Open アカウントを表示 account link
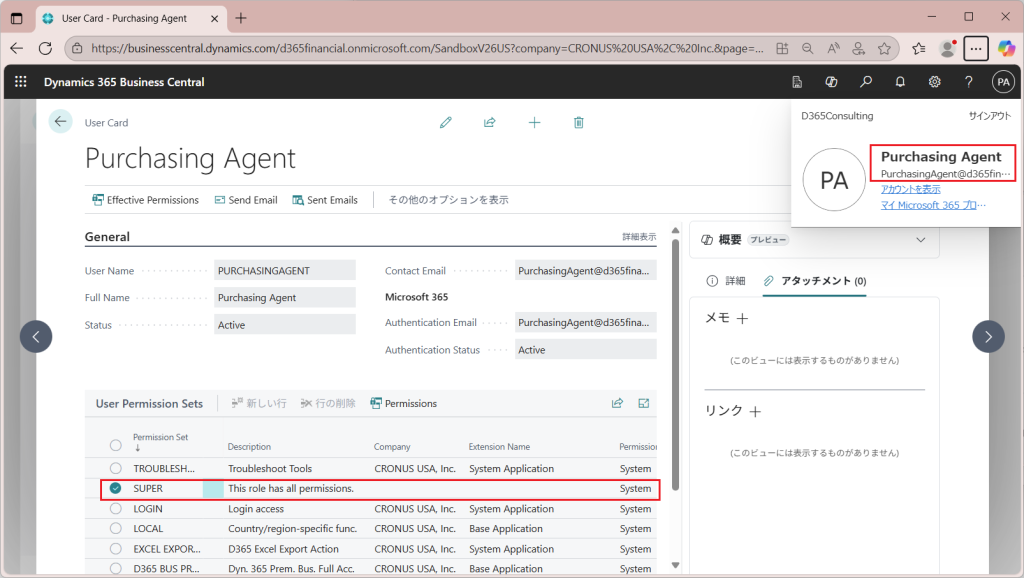Viewport: 1024px width, 578px height. (910, 189)
